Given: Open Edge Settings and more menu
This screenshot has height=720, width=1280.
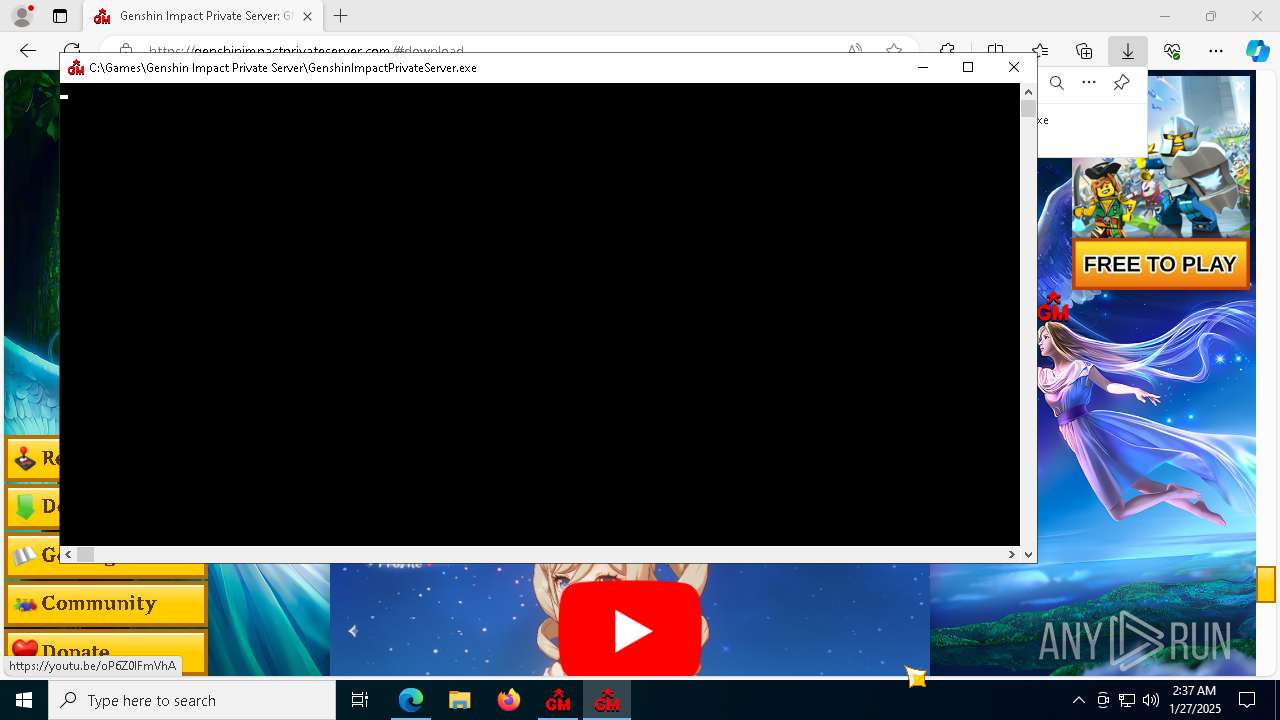Looking at the screenshot, I should pos(1216,50).
